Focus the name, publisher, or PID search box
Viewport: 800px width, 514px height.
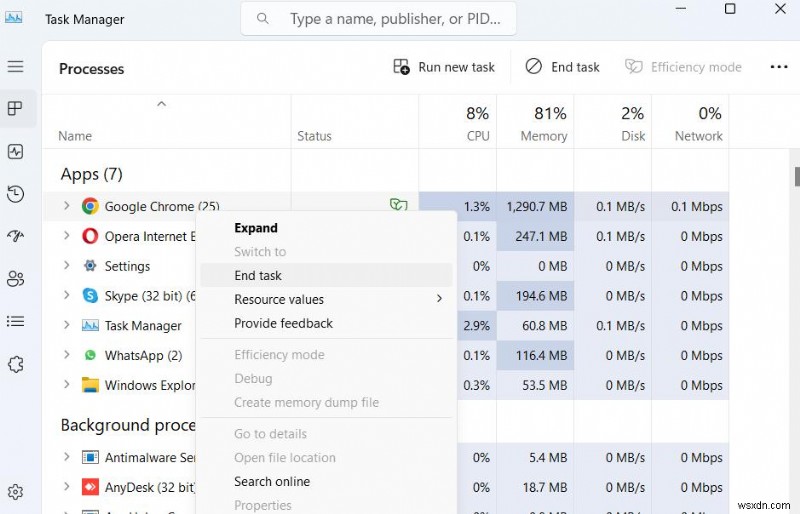[x=378, y=19]
